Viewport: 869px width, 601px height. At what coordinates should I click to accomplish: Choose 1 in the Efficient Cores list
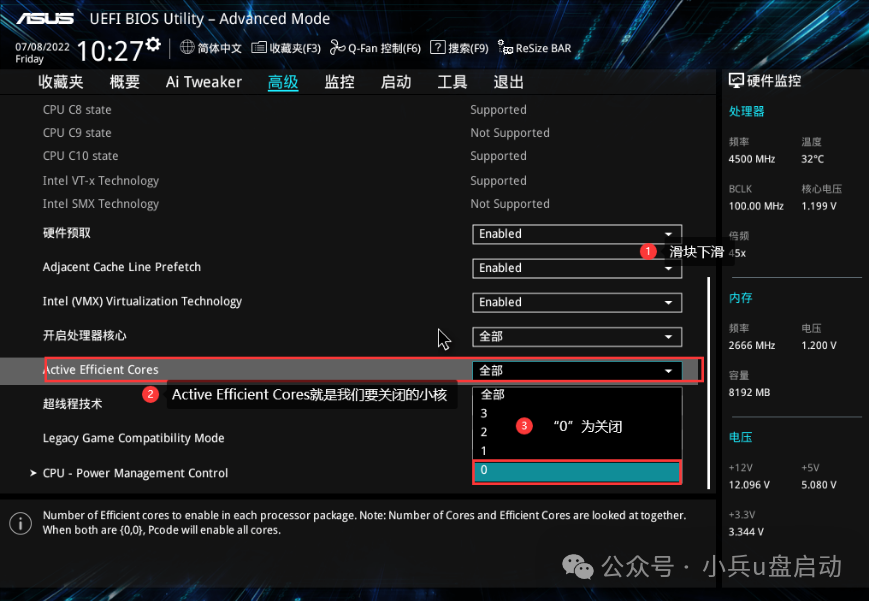(577, 451)
